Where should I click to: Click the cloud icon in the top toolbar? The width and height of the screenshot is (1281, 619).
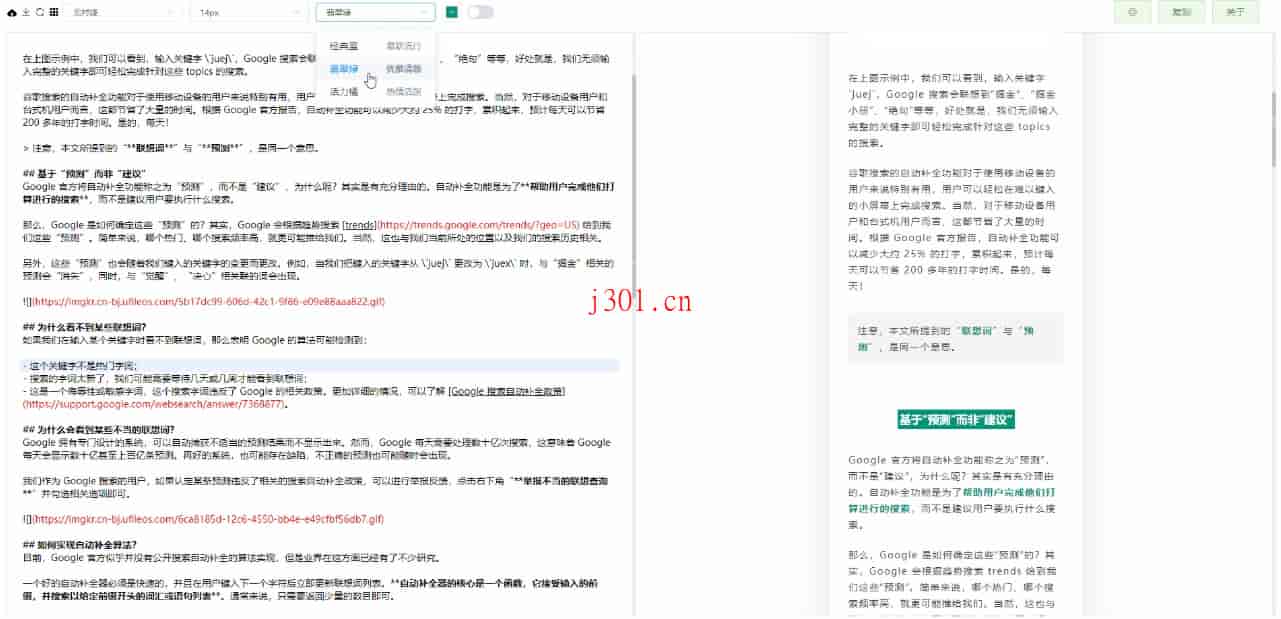[11, 12]
